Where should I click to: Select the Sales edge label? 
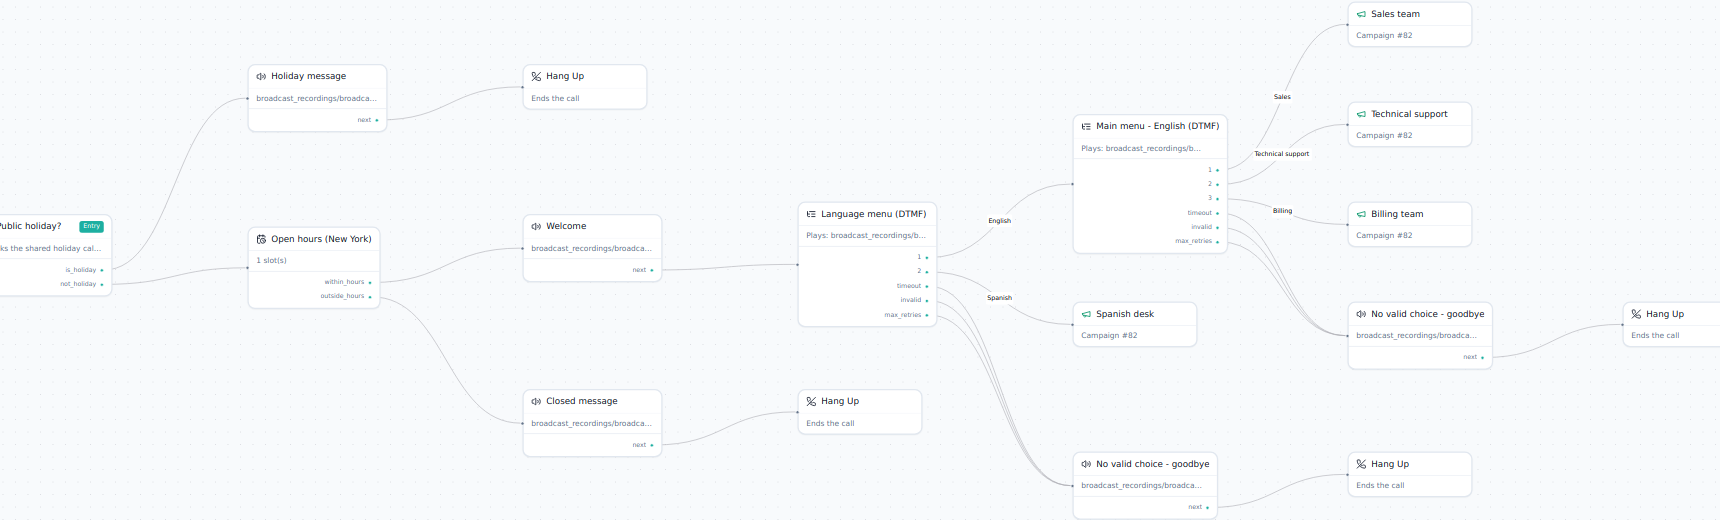point(1282,97)
